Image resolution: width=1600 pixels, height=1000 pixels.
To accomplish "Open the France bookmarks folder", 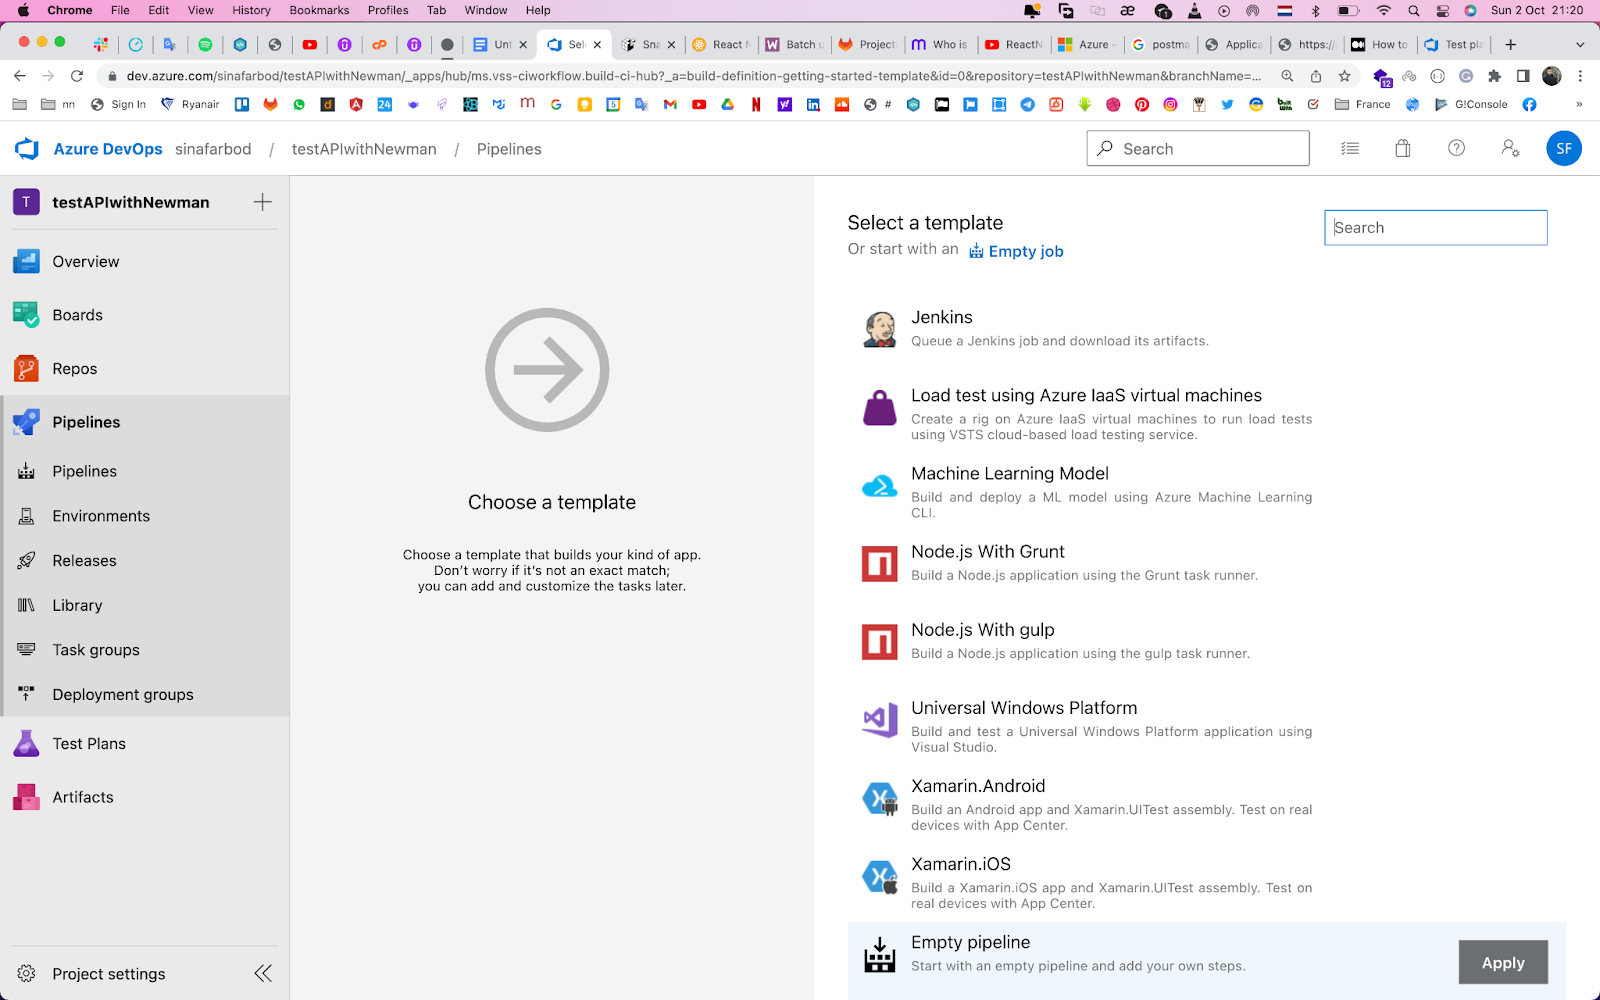I will pos(1362,104).
